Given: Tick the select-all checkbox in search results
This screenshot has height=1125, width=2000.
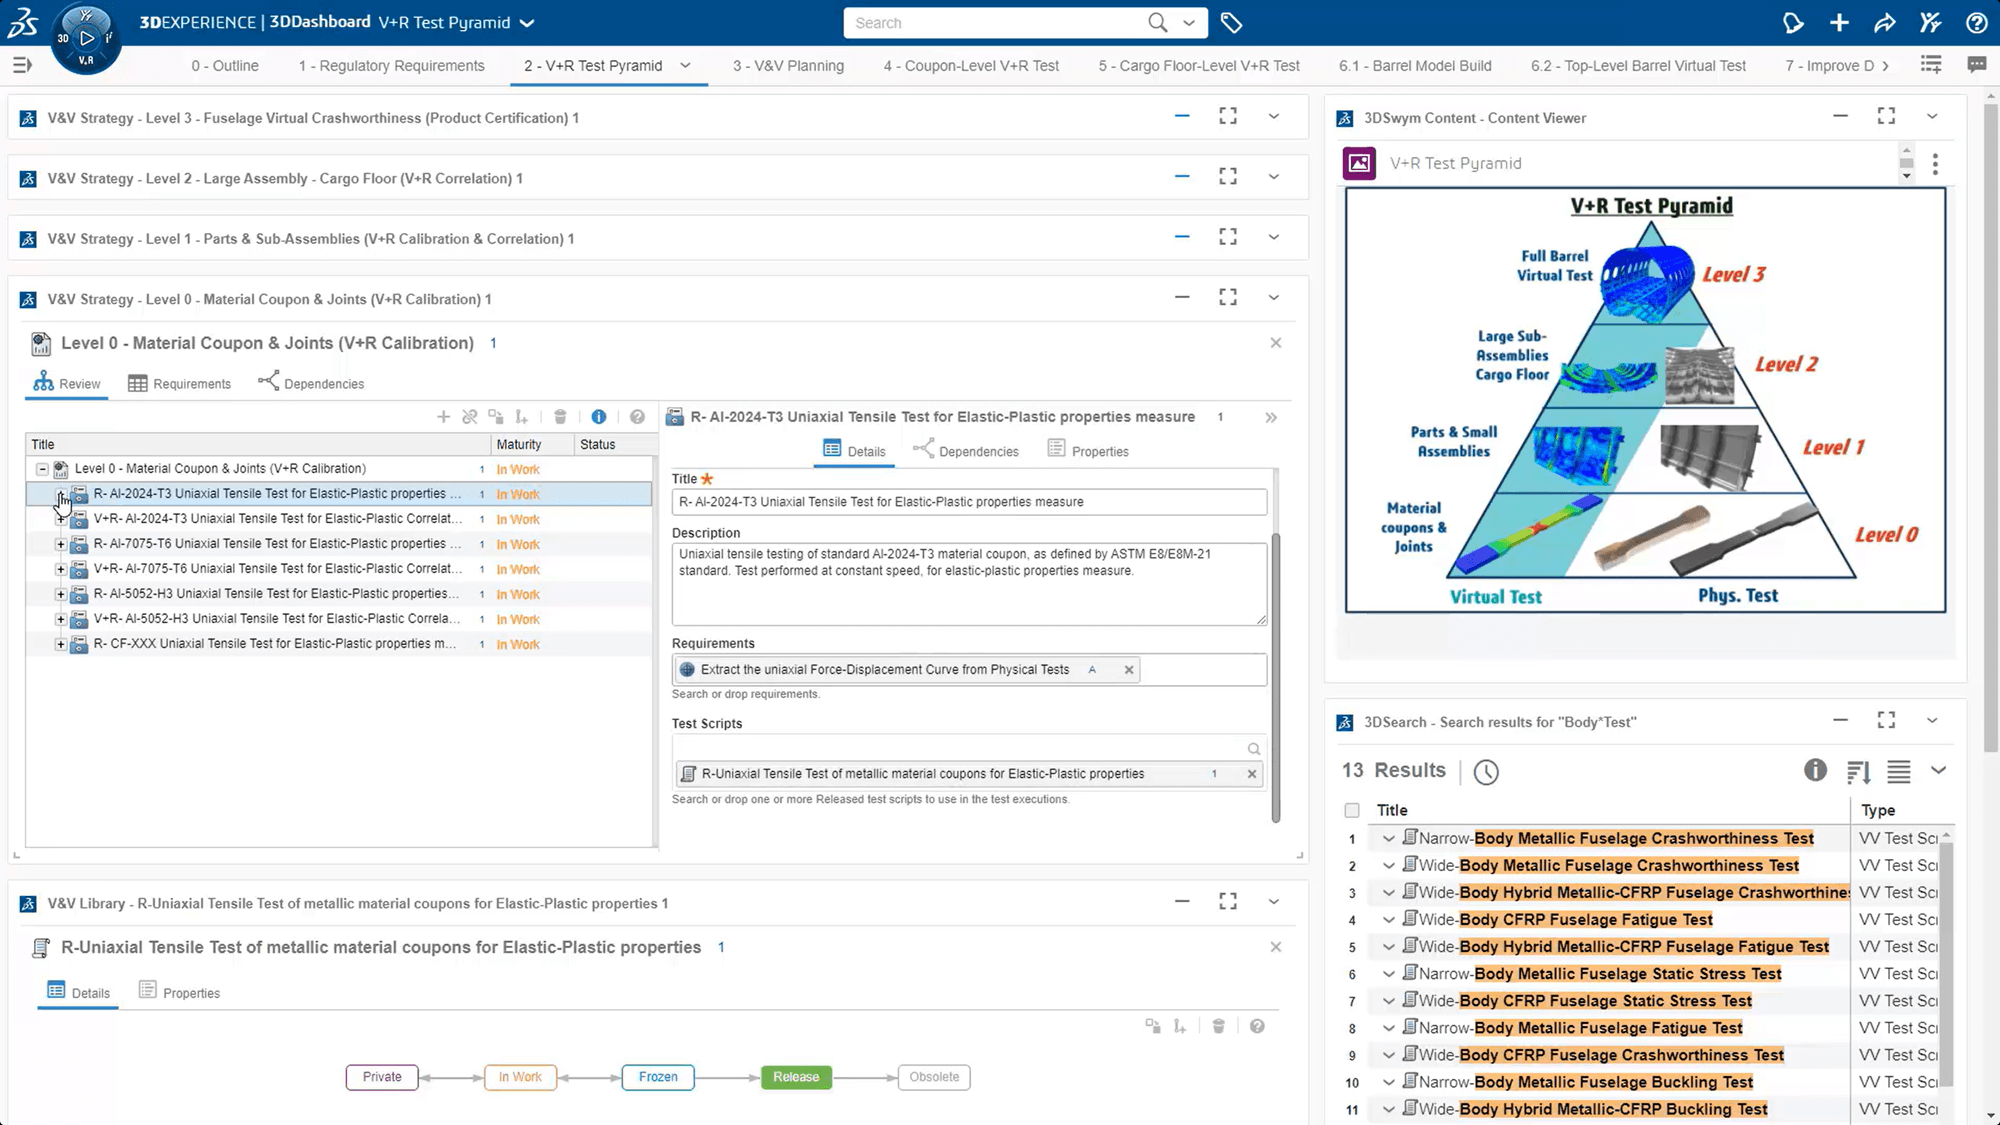Looking at the screenshot, I should tap(1352, 810).
